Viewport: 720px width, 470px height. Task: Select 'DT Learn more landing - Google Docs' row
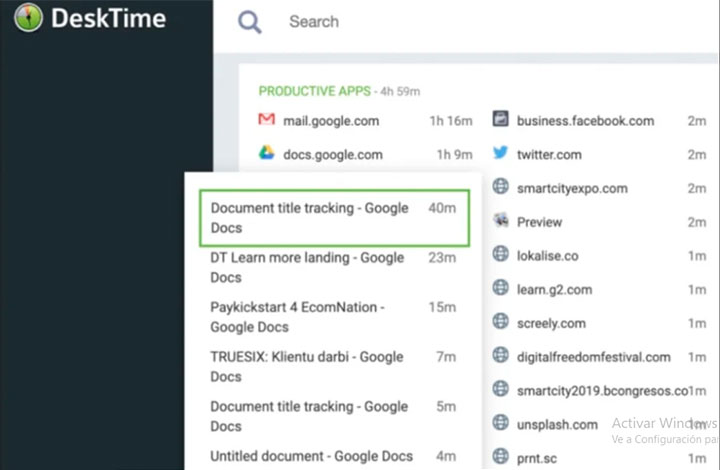333,268
